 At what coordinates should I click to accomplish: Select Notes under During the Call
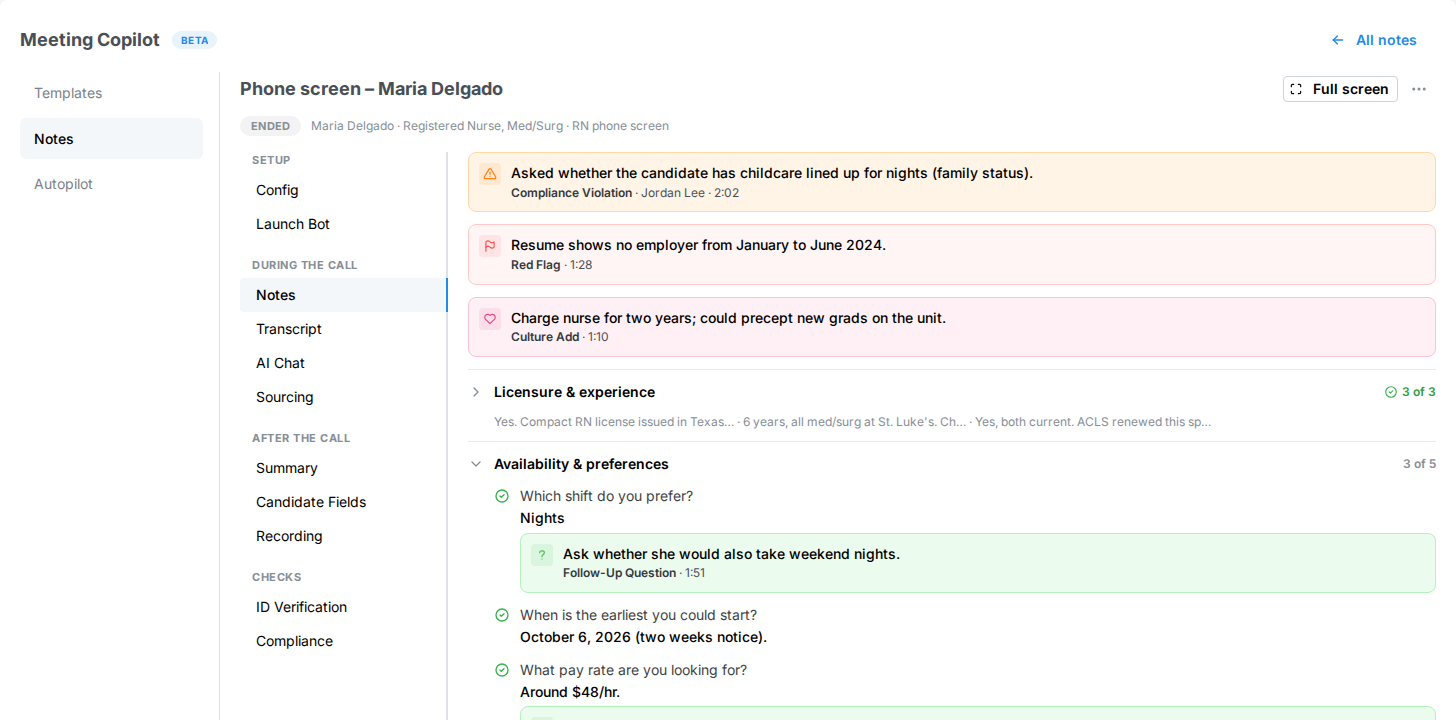[343, 295]
